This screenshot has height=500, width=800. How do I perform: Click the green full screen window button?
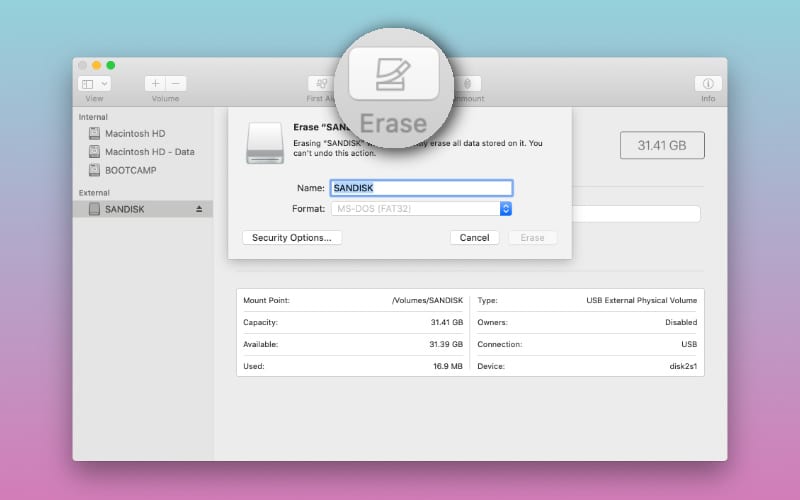(x=111, y=65)
